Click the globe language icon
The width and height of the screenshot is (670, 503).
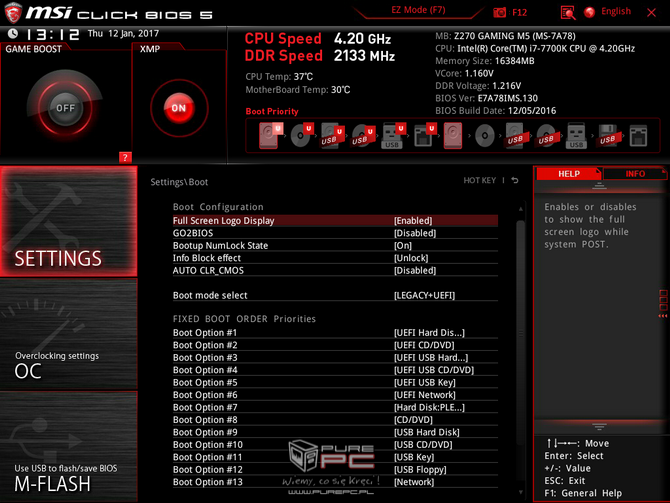click(x=590, y=12)
